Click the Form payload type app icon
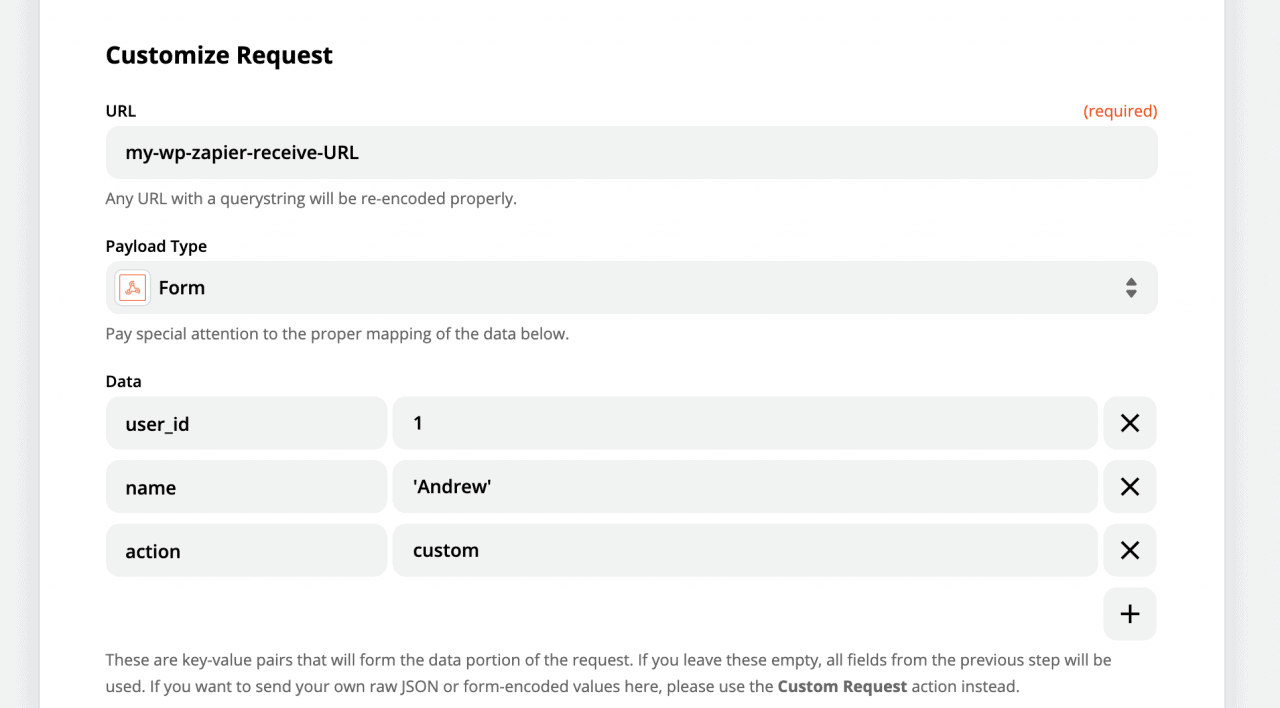The height and width of the screenshot is (708, 1280). click(131, 287)
